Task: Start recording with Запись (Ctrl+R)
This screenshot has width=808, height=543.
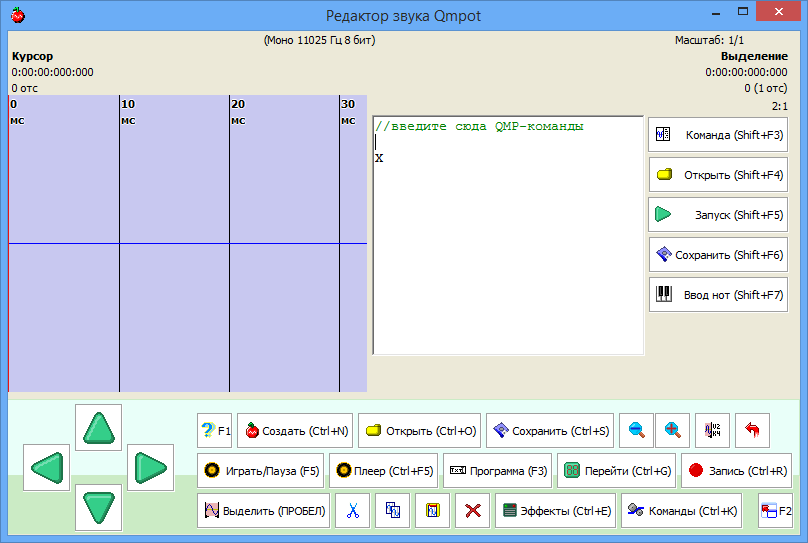Action: coord(737,470)
